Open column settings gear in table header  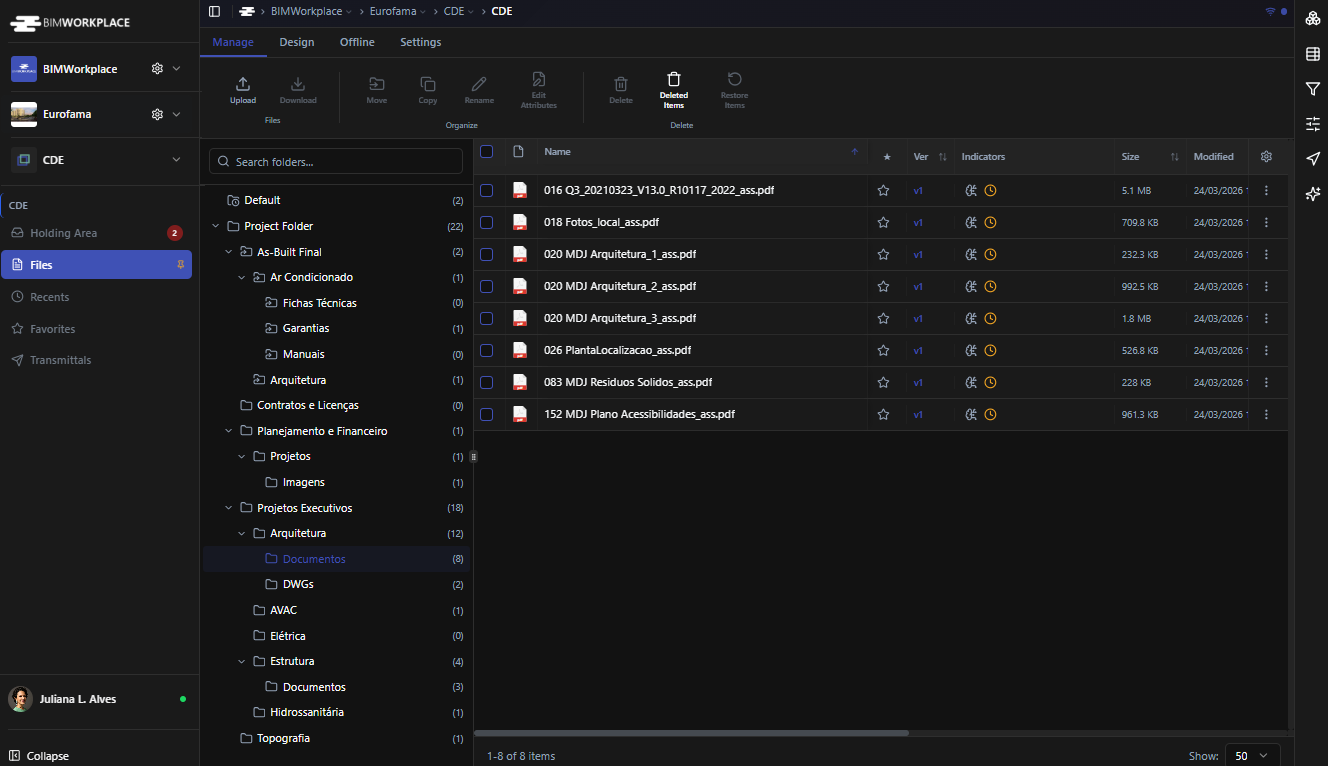[1267, 157]
